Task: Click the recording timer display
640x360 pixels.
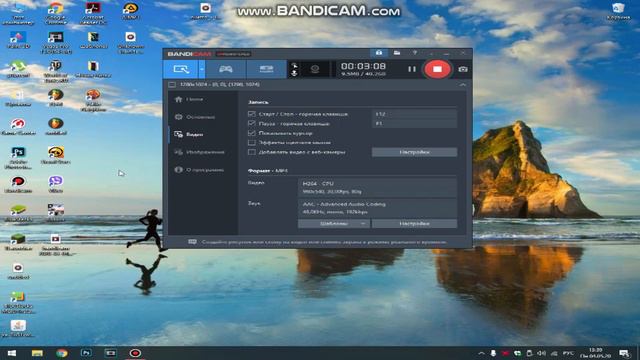Action: tap(363, 66)
